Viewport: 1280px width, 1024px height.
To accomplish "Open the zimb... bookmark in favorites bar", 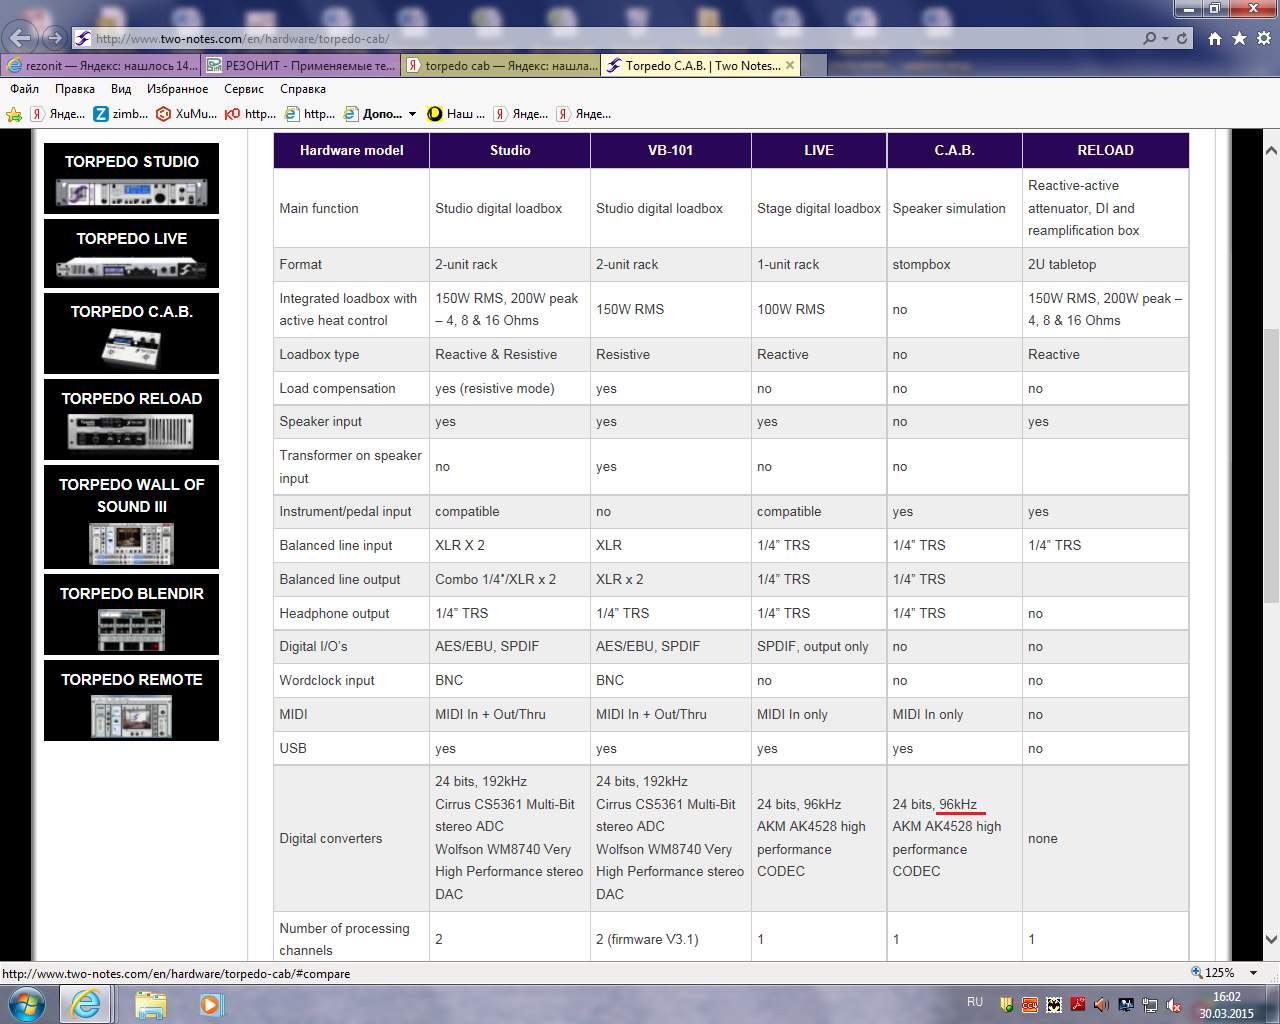I will (120, 114).
